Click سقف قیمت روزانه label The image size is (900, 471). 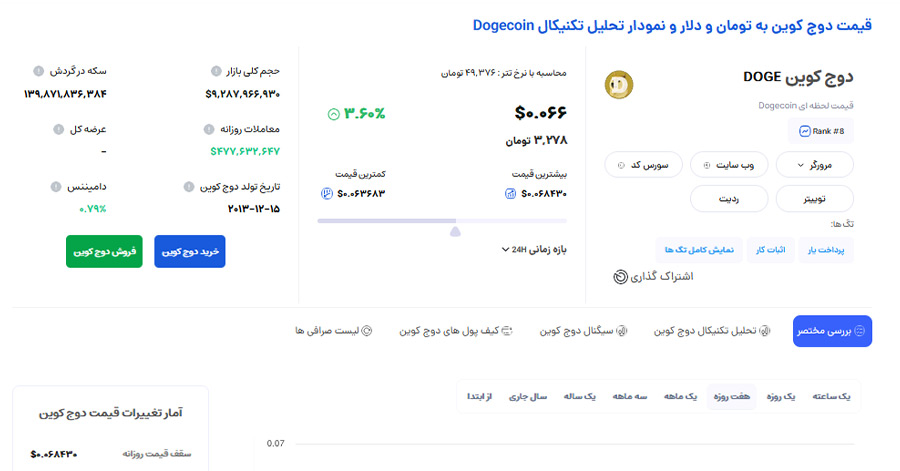tap(156, 454)
